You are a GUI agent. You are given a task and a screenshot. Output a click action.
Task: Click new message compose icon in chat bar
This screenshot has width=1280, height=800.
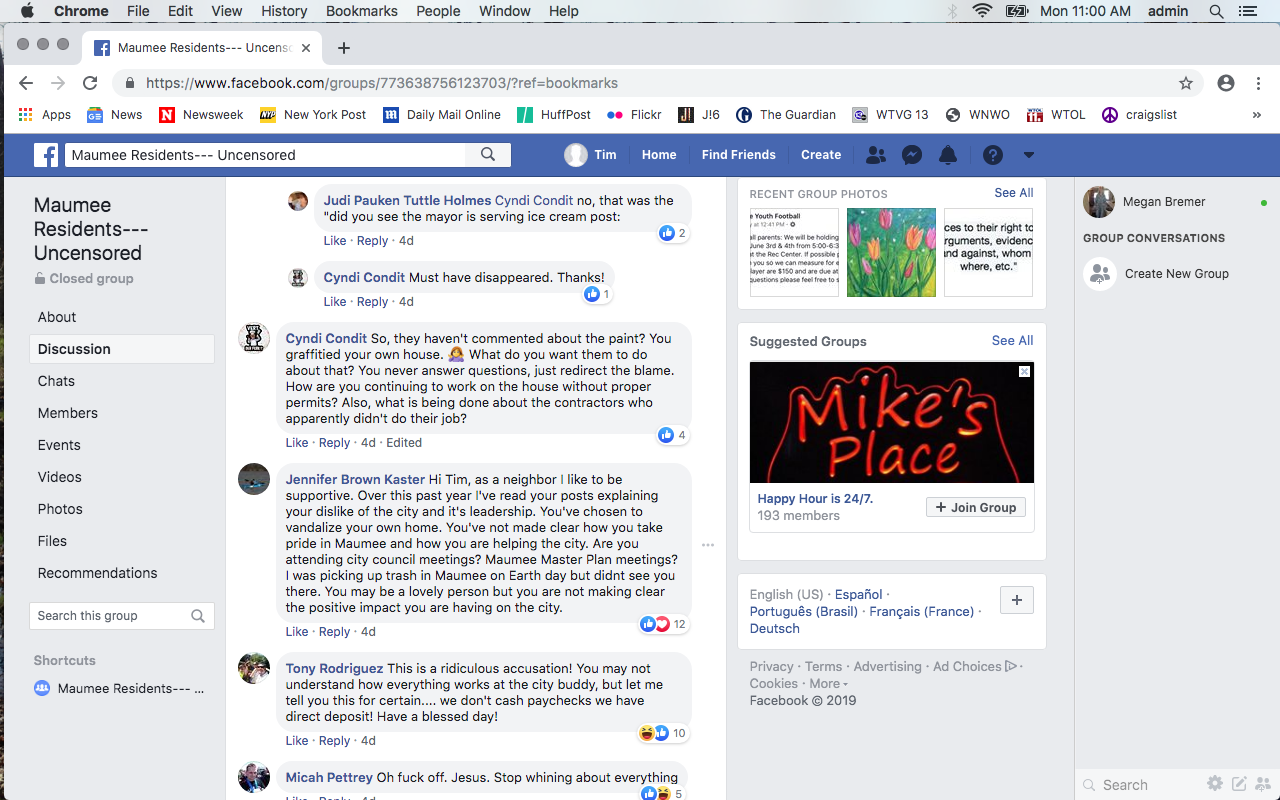coord(1239,784)
